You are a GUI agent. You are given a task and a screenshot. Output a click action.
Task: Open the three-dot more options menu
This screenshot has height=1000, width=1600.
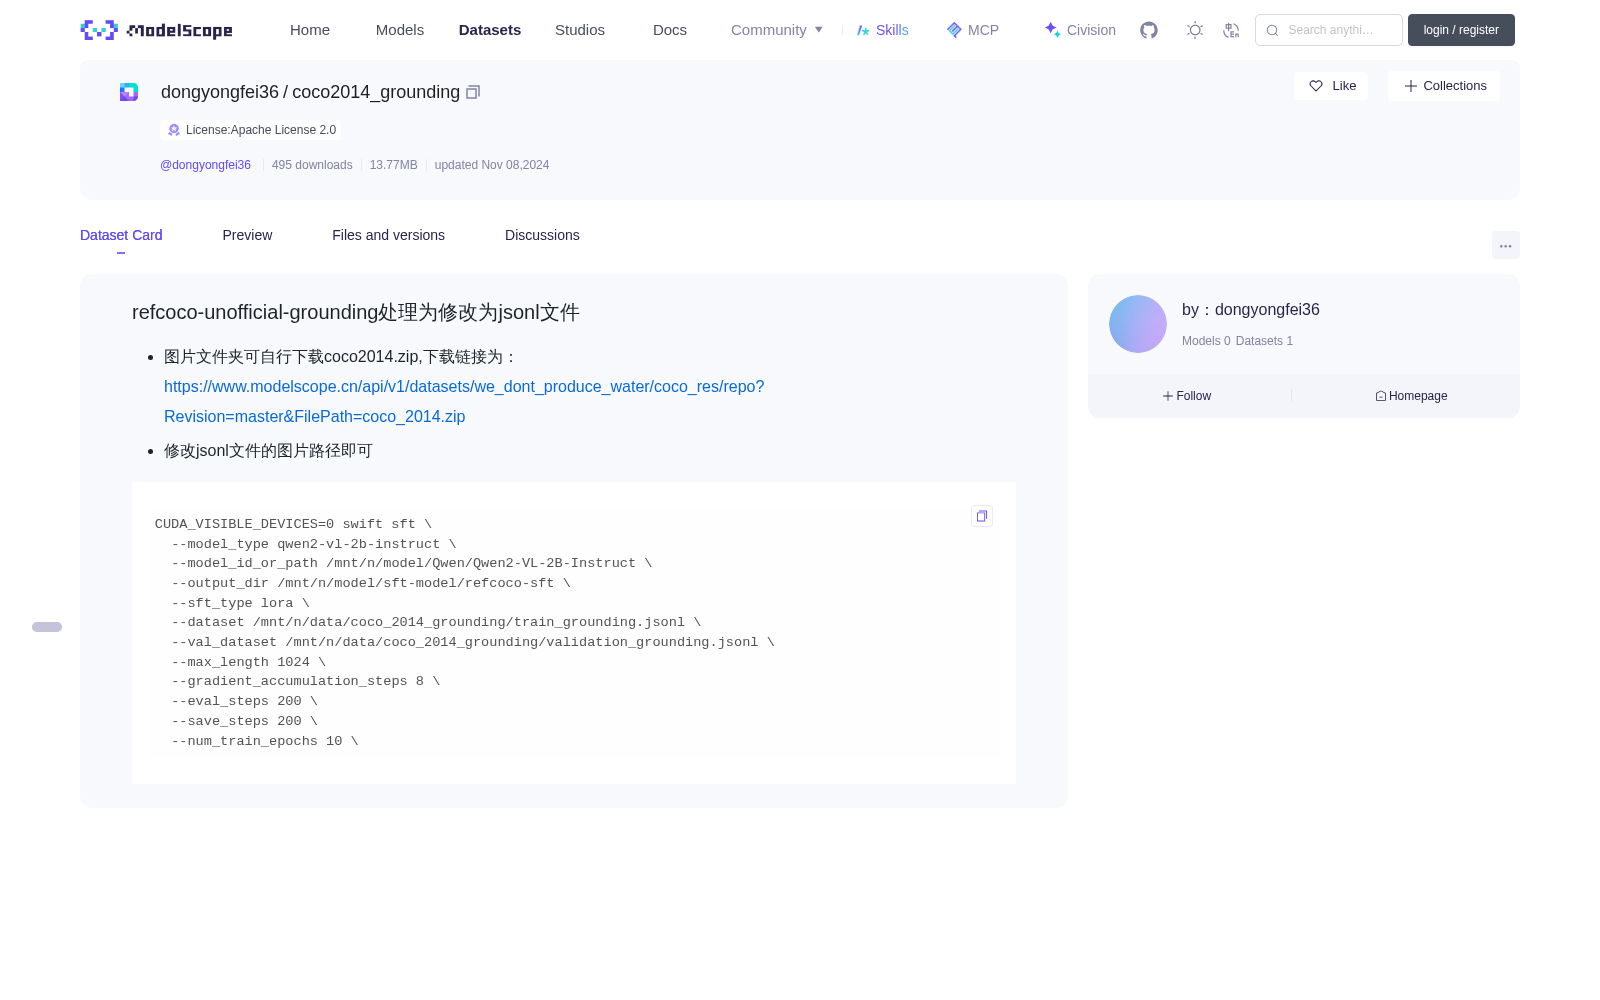coord(1506,245)
